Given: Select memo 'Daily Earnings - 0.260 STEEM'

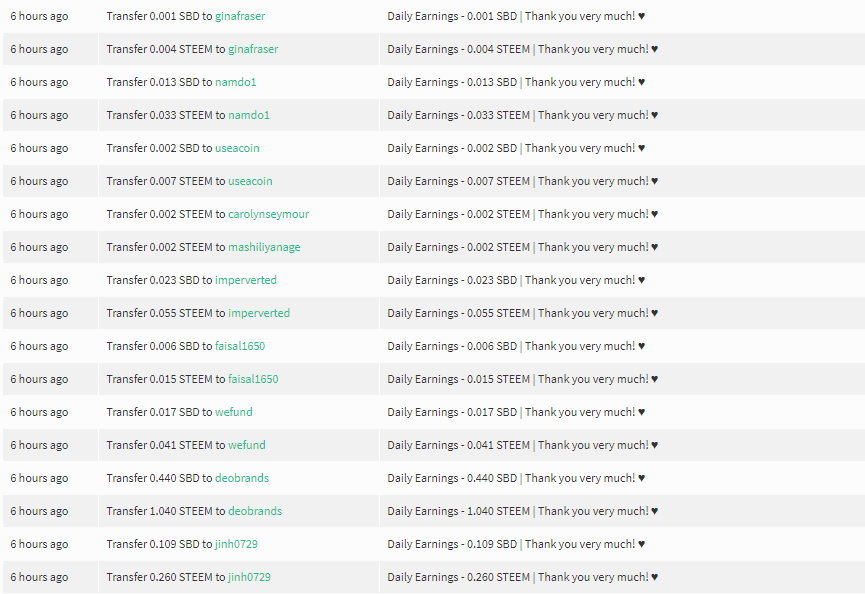Looking at the screenshot, I should click(x=459, y=577).
